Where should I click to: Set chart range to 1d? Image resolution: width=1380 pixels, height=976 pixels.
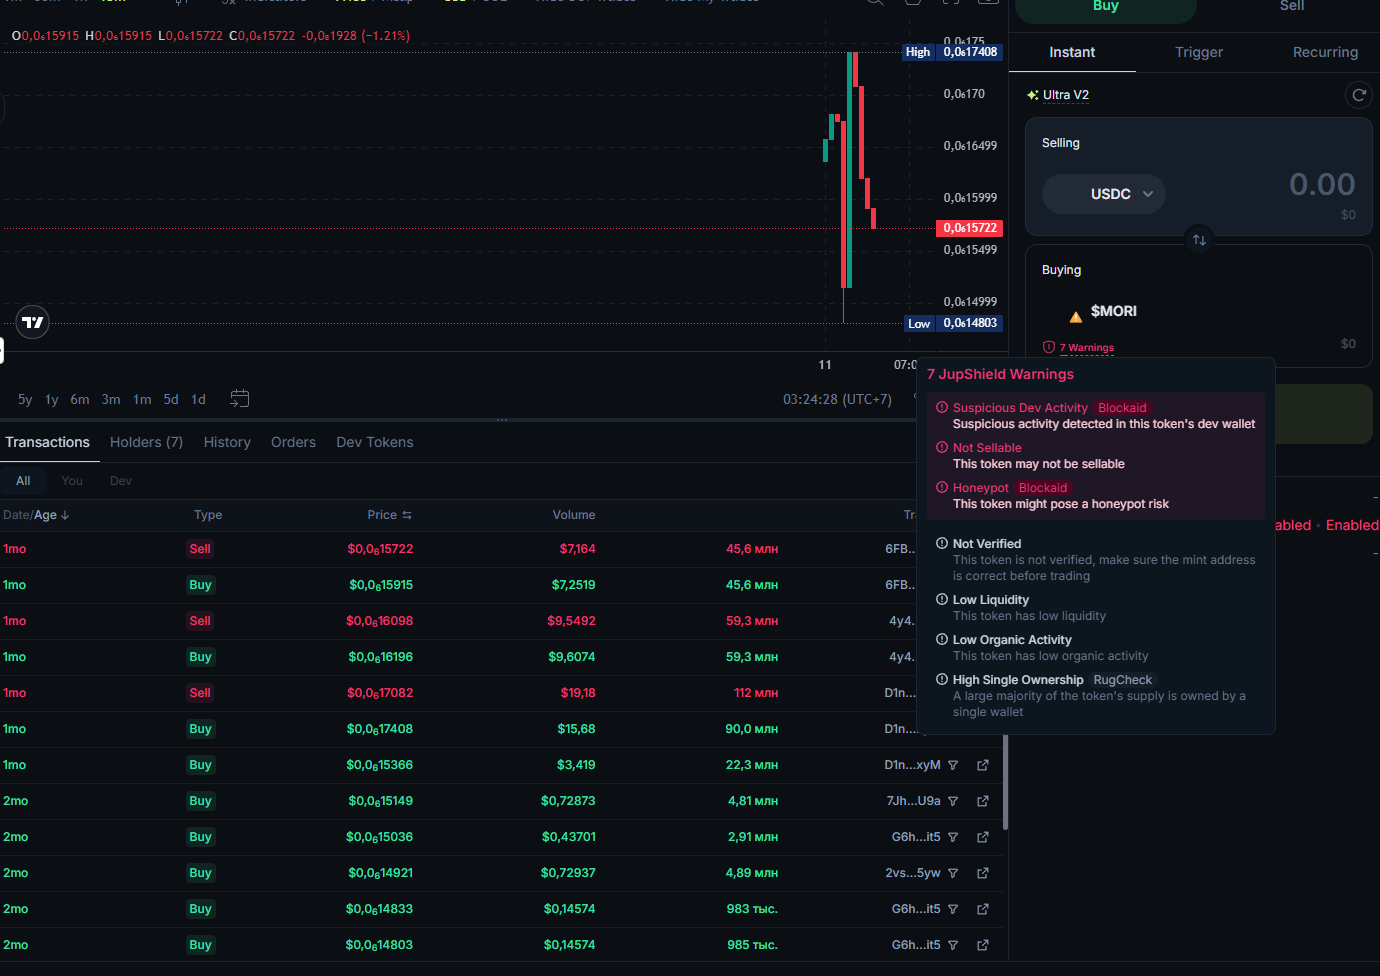pos(198,399)
